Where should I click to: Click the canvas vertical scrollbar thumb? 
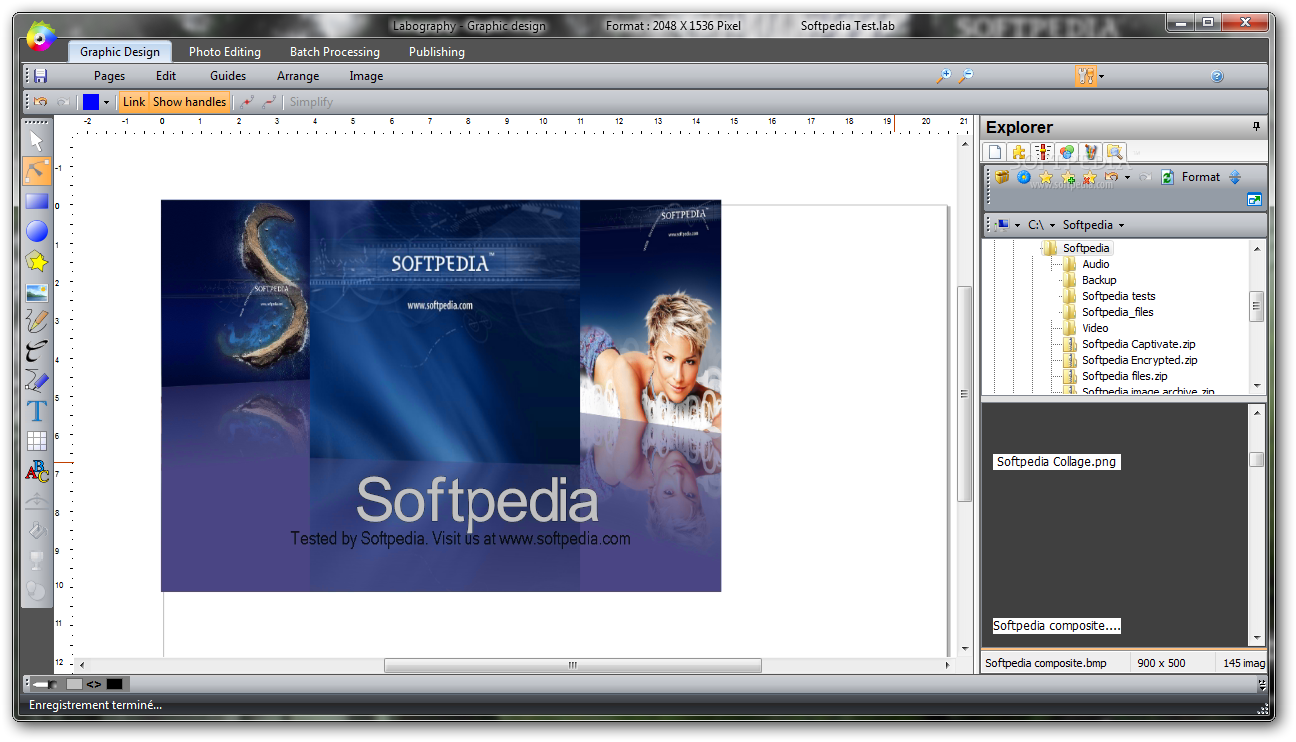[964, 393]
